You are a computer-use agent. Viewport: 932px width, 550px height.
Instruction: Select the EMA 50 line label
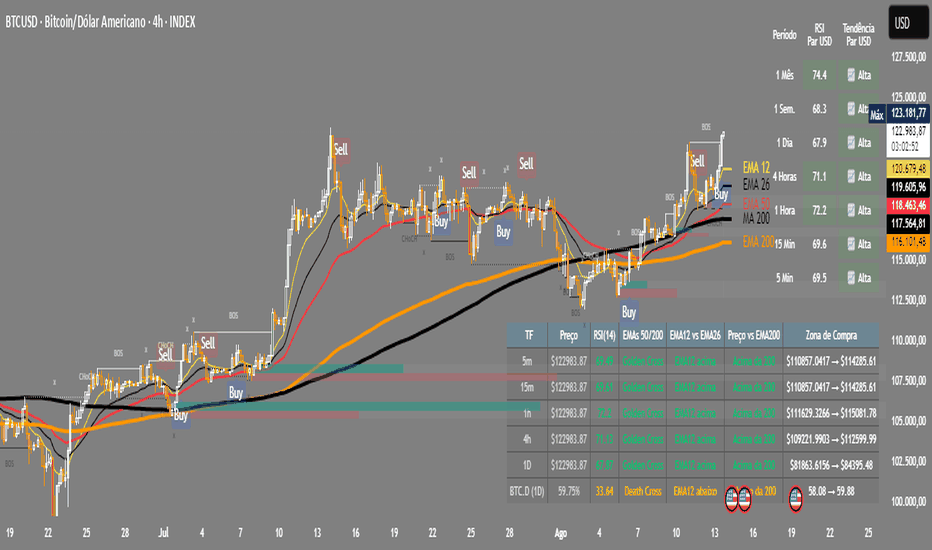756,203
